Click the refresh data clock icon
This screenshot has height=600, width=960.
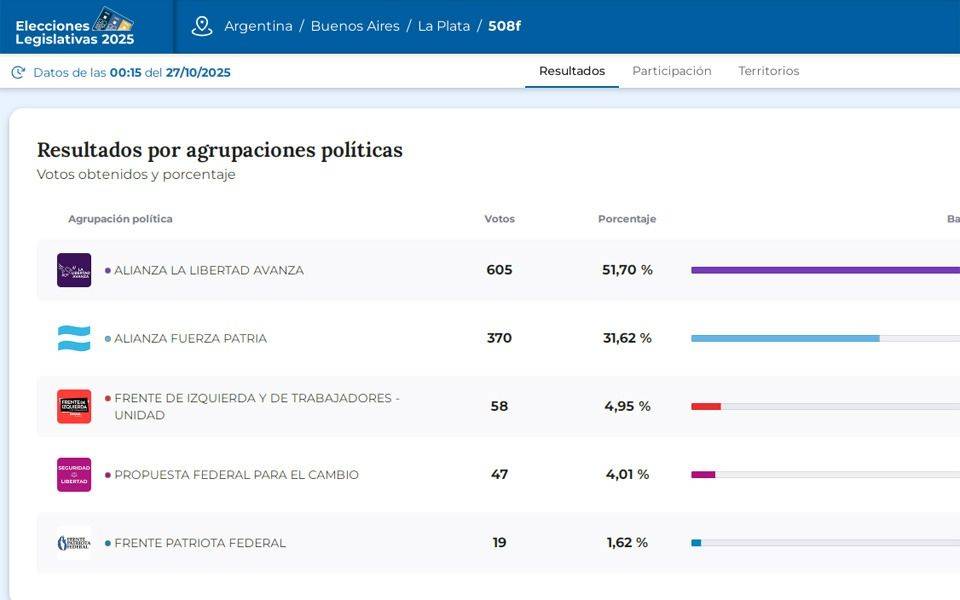coord(18,72)
